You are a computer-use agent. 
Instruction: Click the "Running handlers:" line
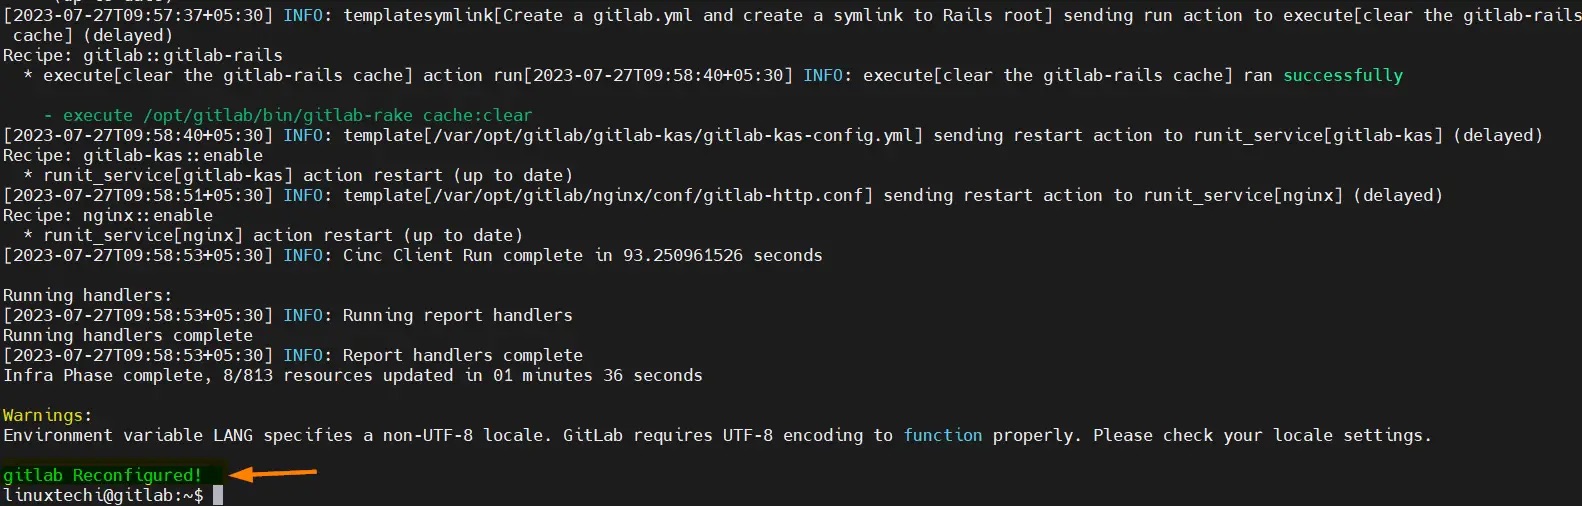tap(88, 295)
